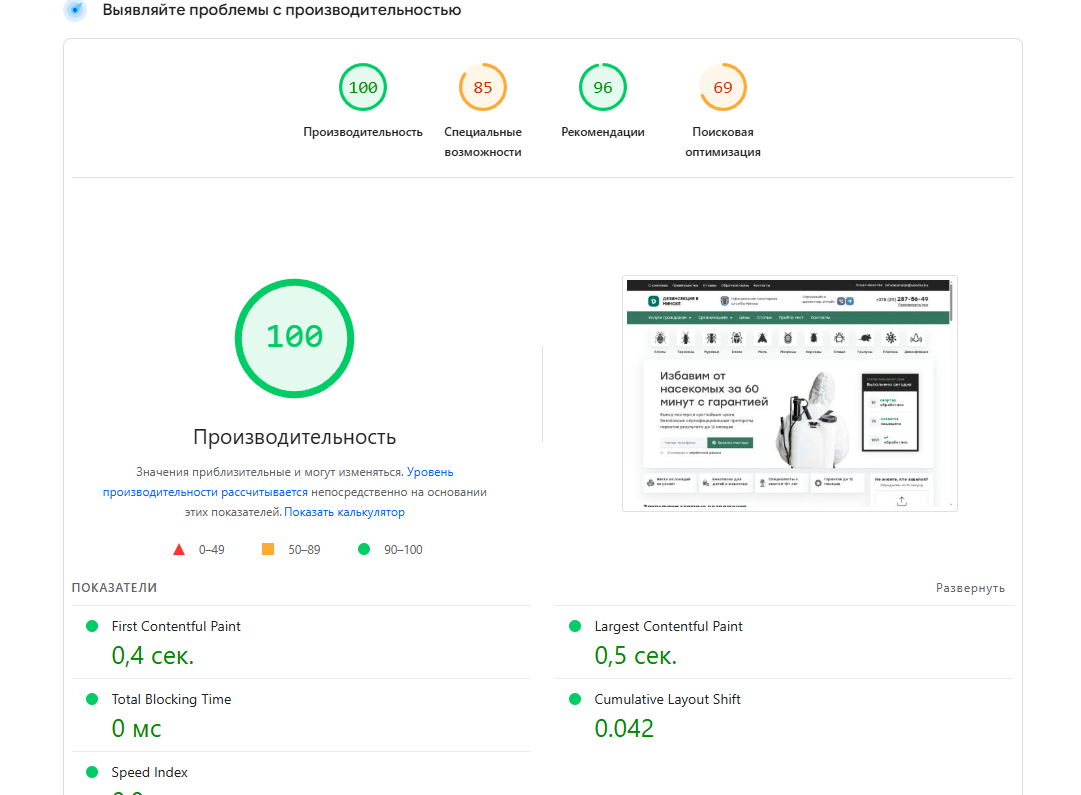Click the green circle 90–100 legend icon
Viewport: 1081px width, 795px height.
364,549
